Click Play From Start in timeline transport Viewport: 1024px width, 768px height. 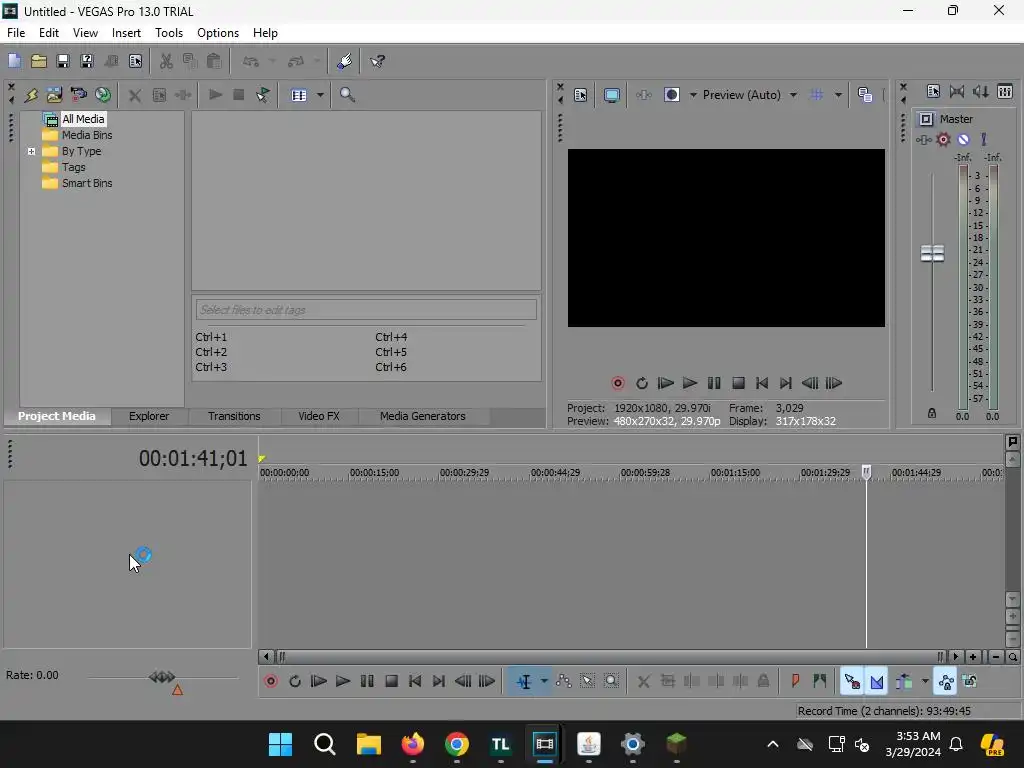(x=319, y=682)
